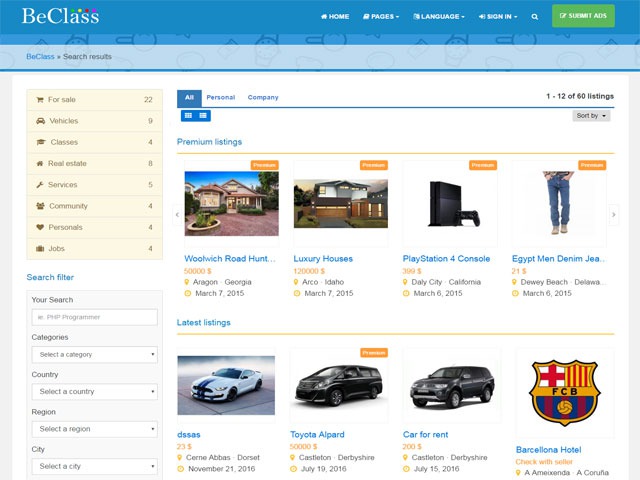Switch to grid view icon

pos(188,116)
